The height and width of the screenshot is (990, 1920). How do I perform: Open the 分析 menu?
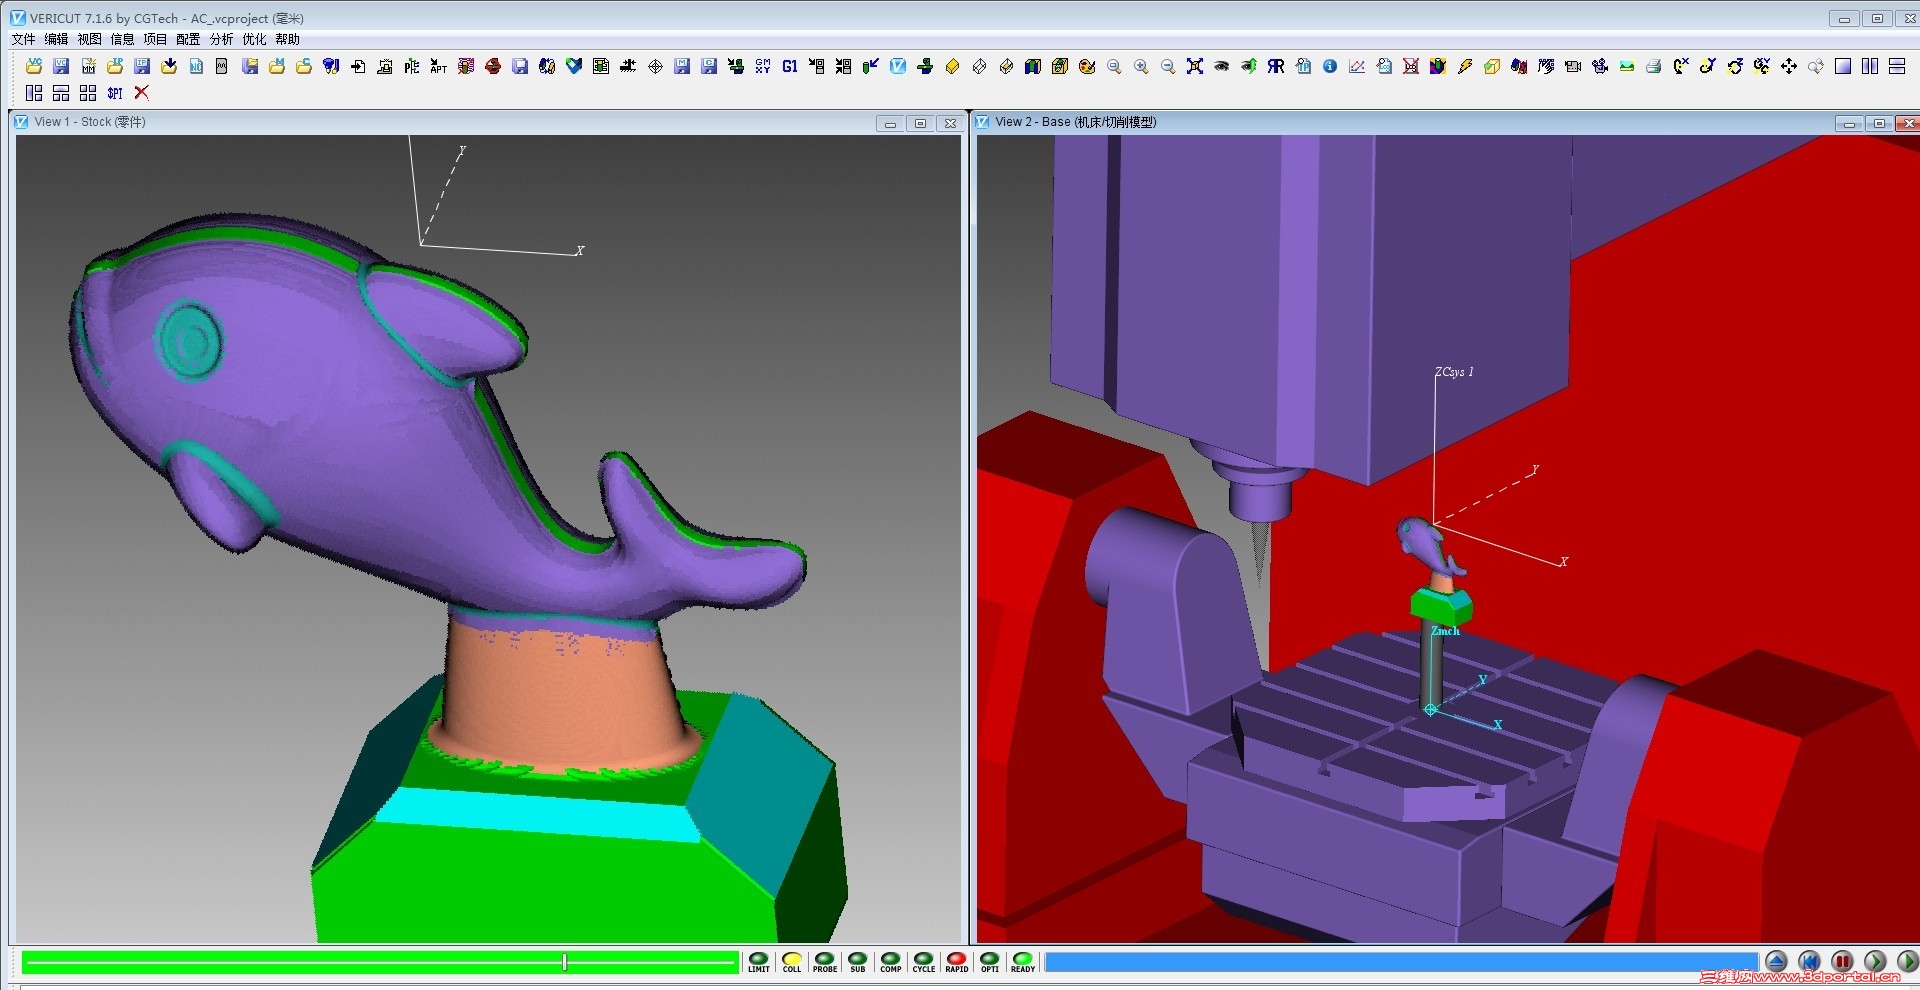click(221, 39)
